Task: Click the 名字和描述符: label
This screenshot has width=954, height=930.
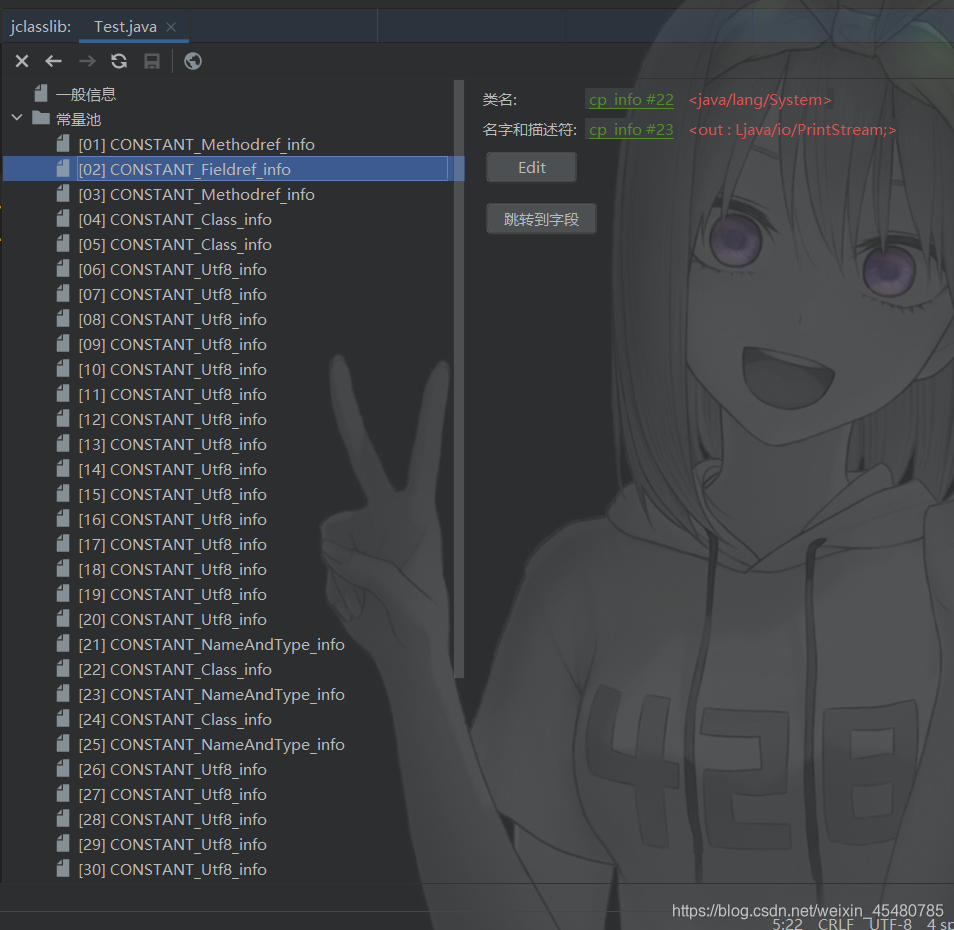Action: pos(529,130)
